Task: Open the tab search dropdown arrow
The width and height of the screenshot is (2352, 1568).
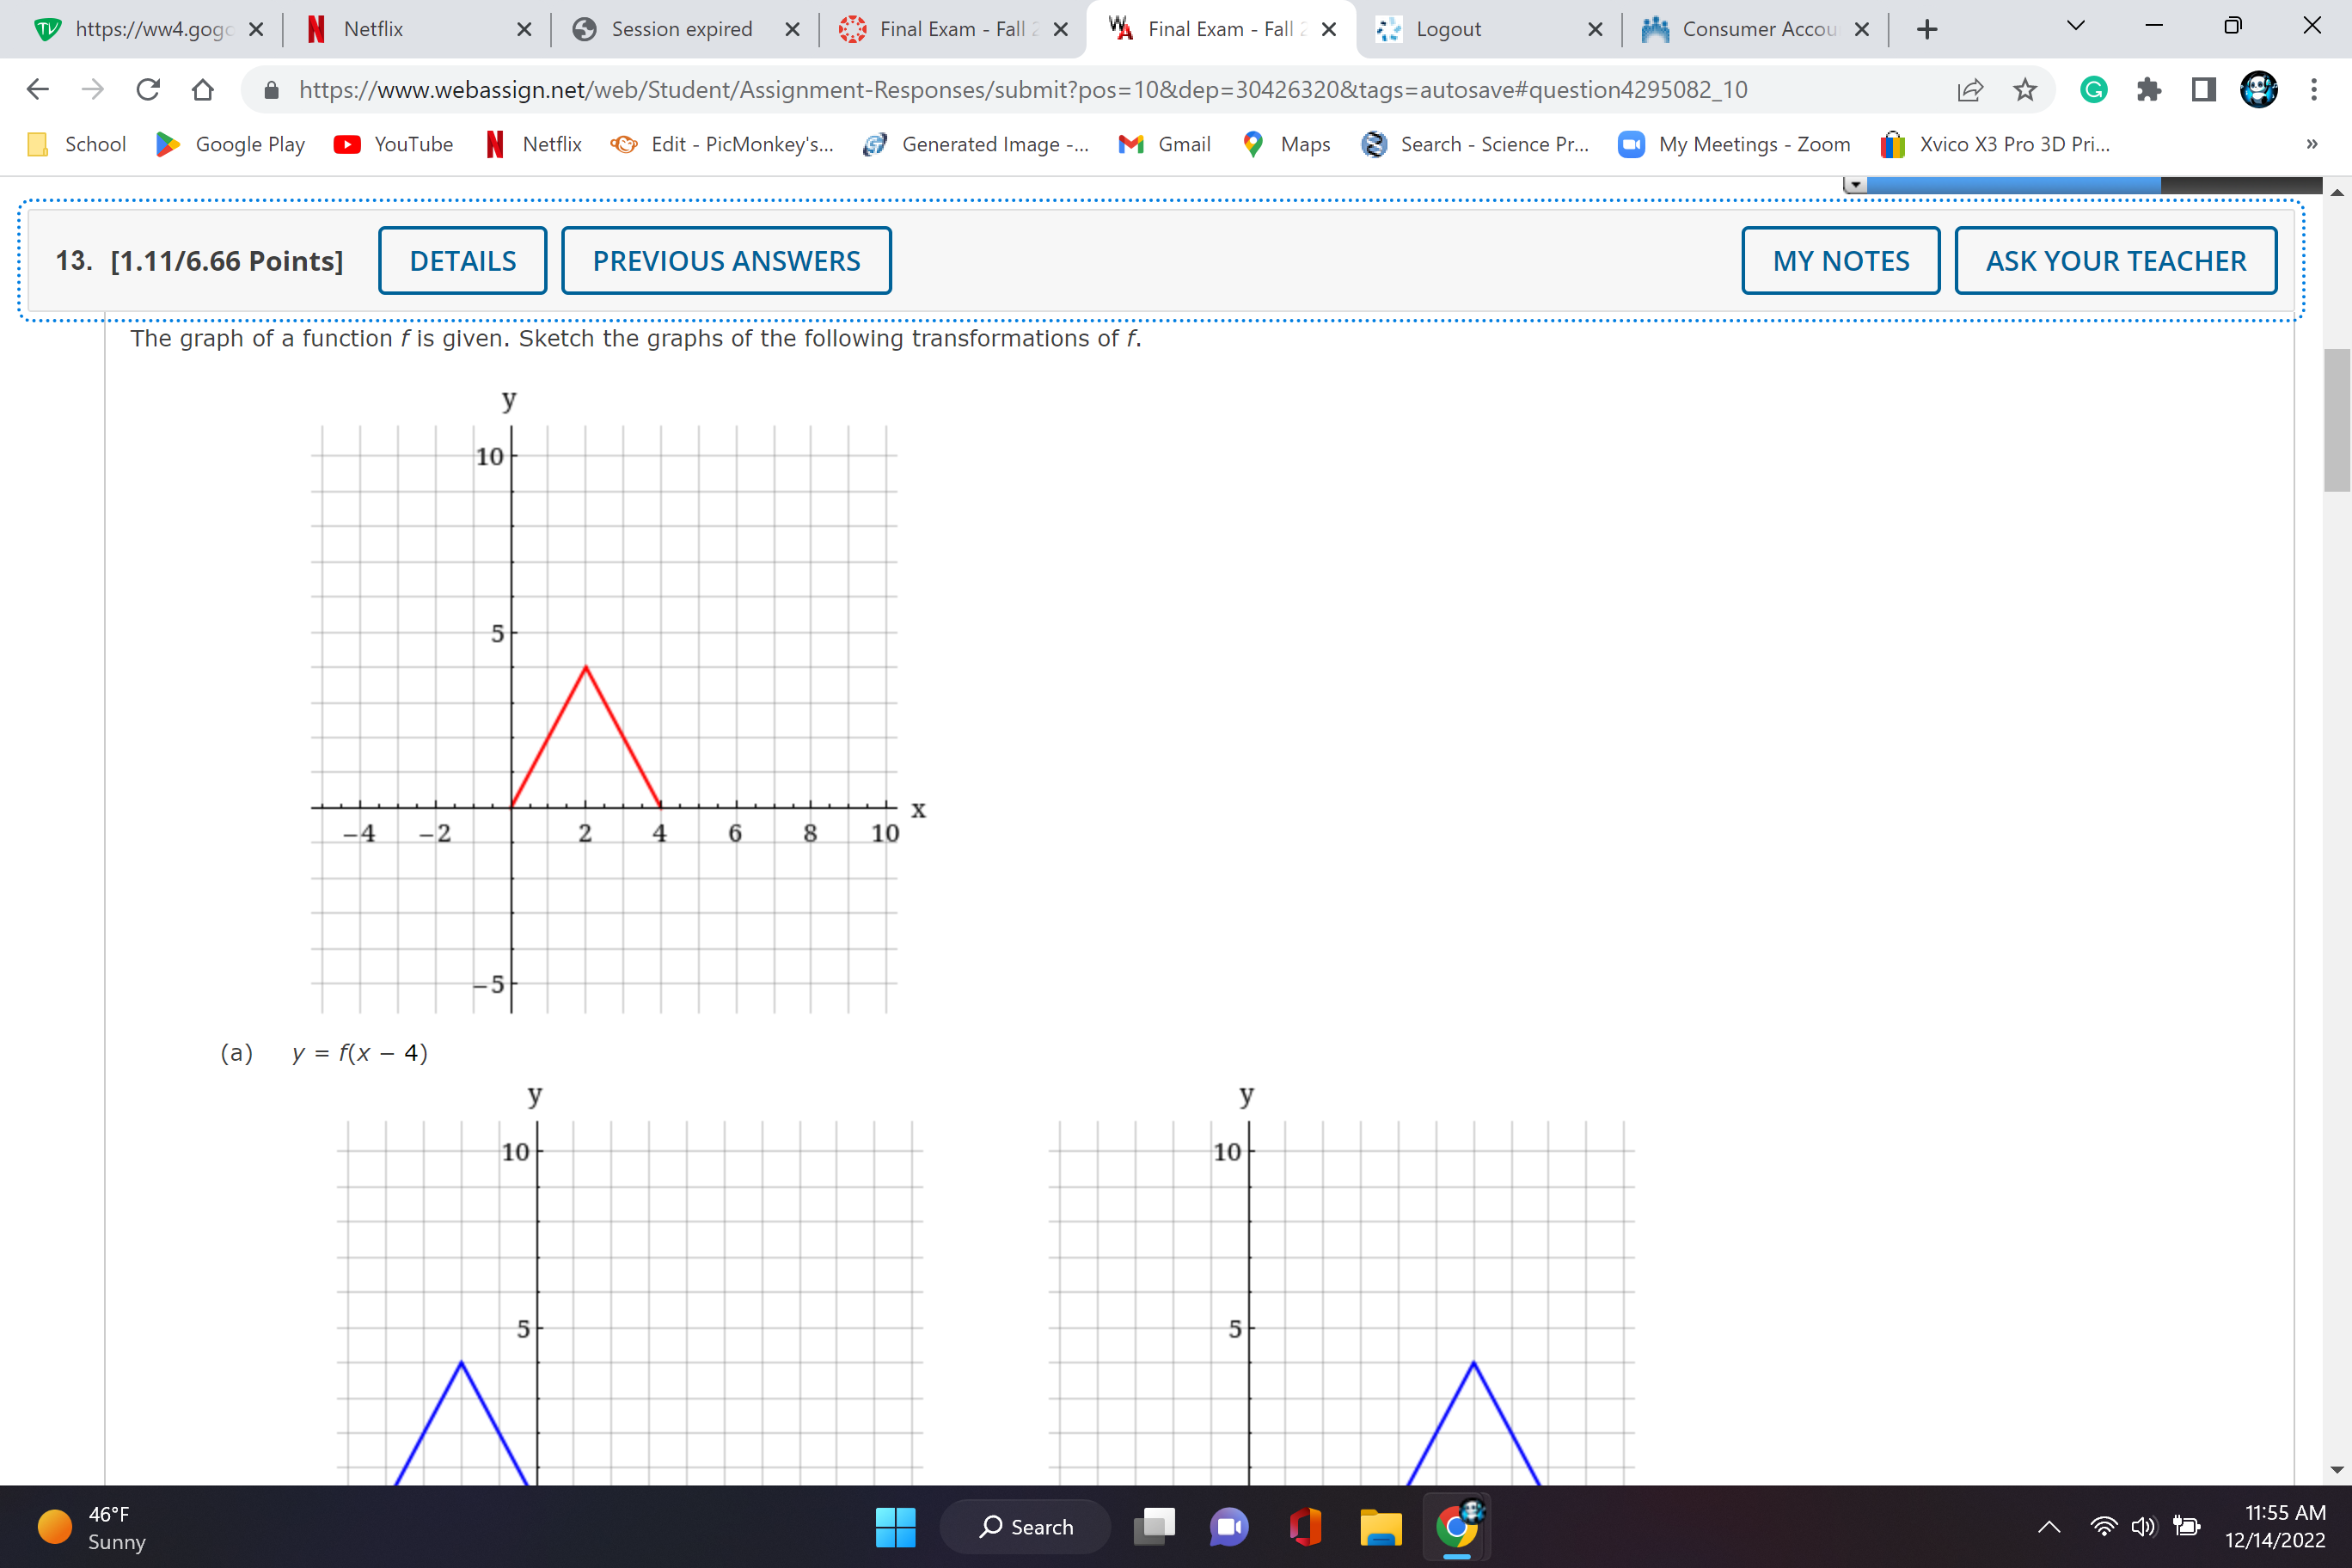Action: [2075, 27]
